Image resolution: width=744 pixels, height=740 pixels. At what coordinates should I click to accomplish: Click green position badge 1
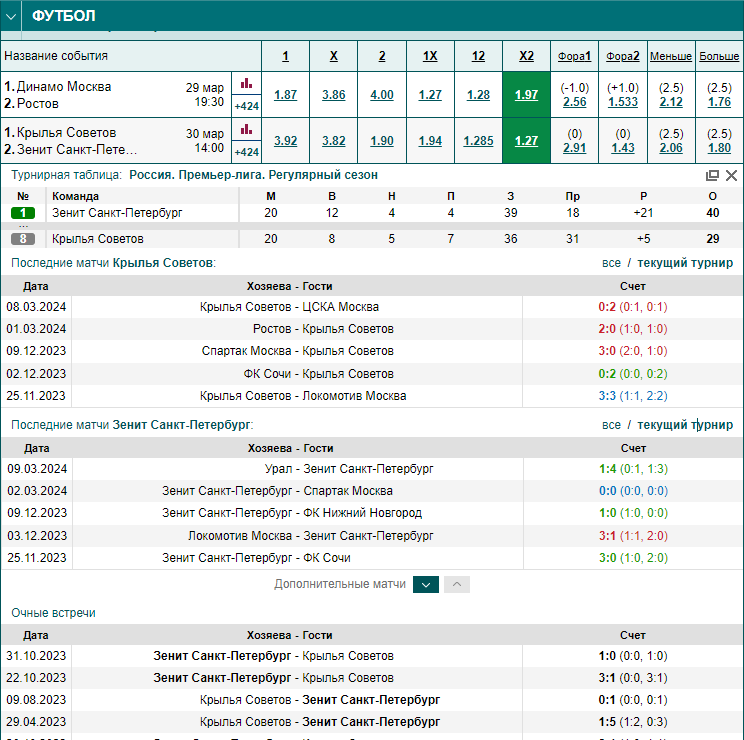23,213
